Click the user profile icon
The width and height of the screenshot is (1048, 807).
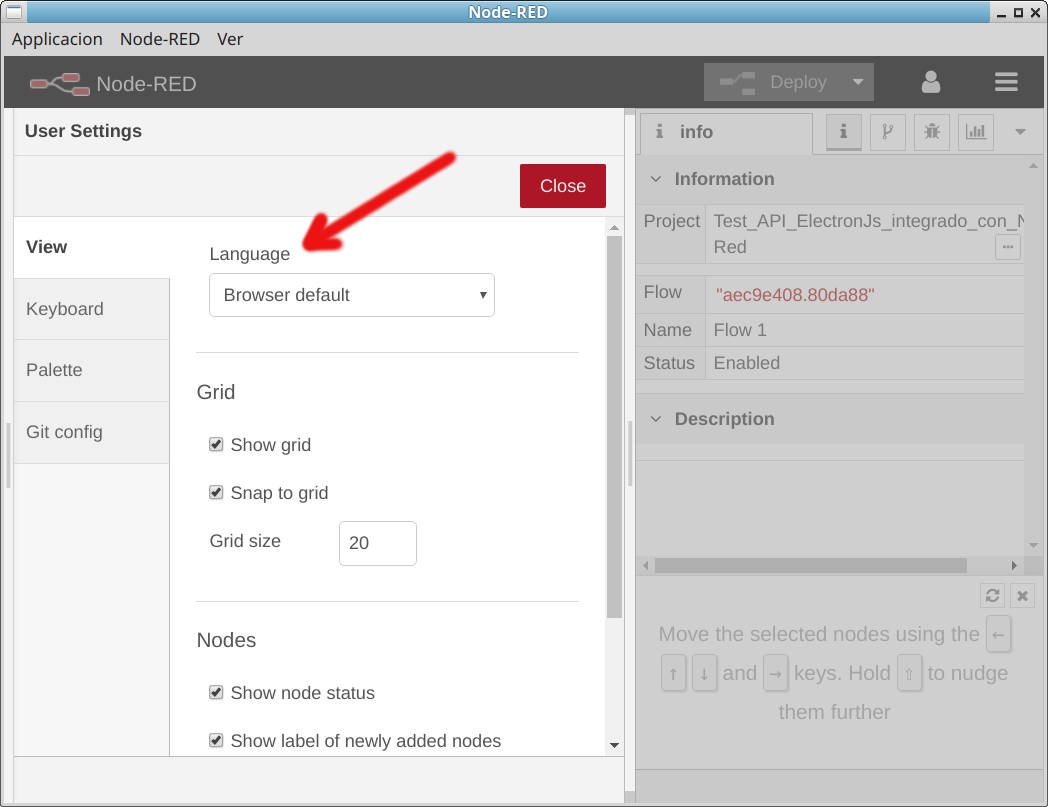(x=930, y=82)
